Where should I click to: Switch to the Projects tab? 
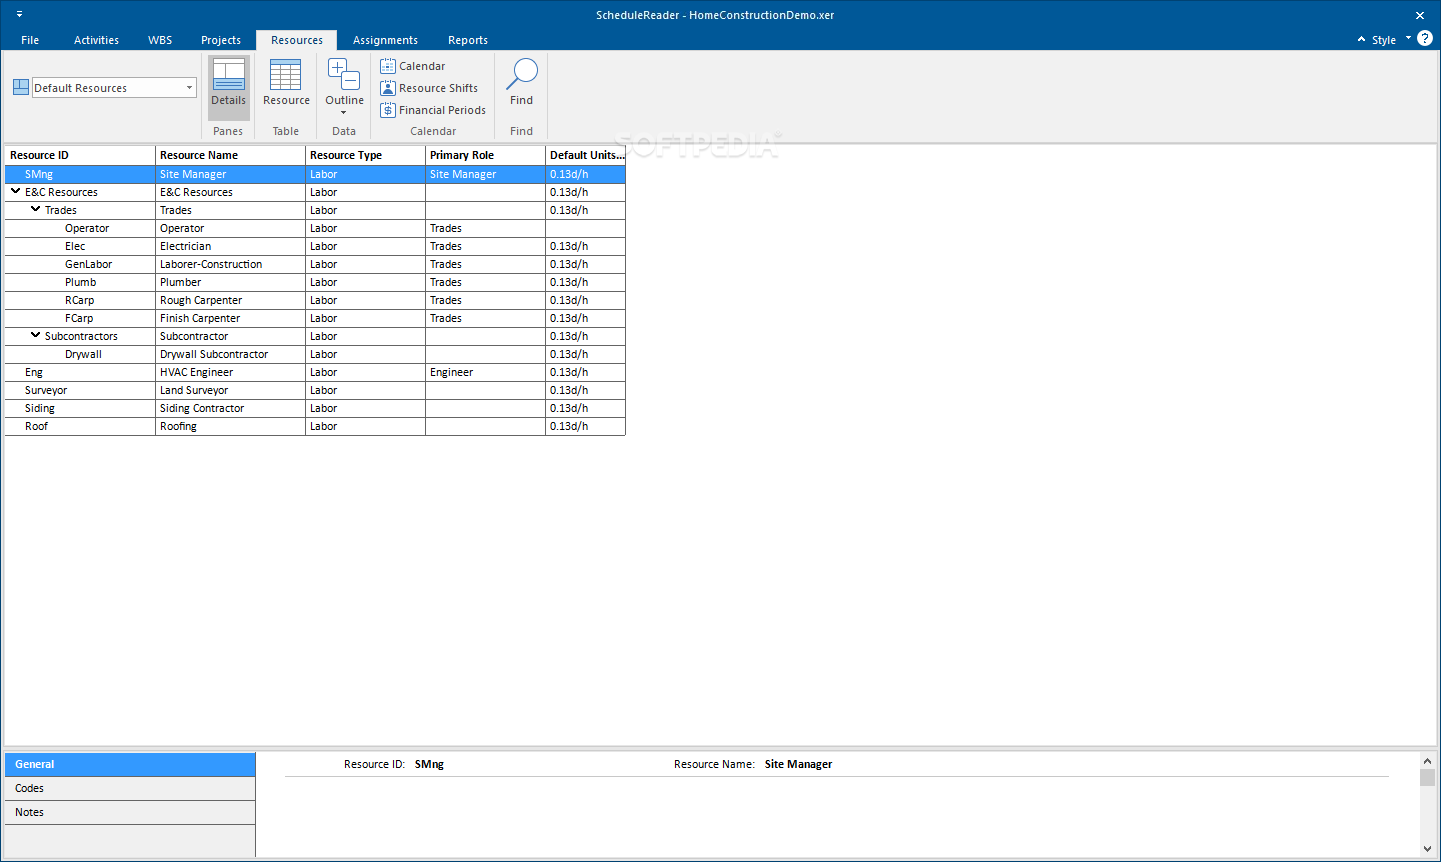(221, 40)
